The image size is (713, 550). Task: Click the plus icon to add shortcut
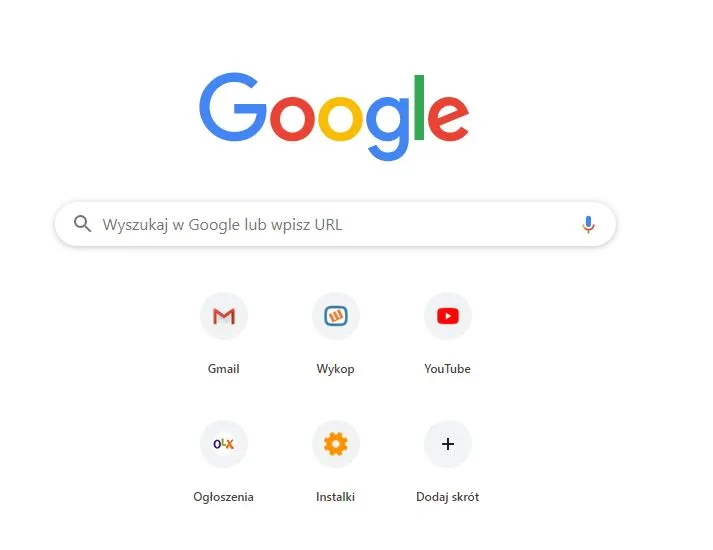[447, 444]
